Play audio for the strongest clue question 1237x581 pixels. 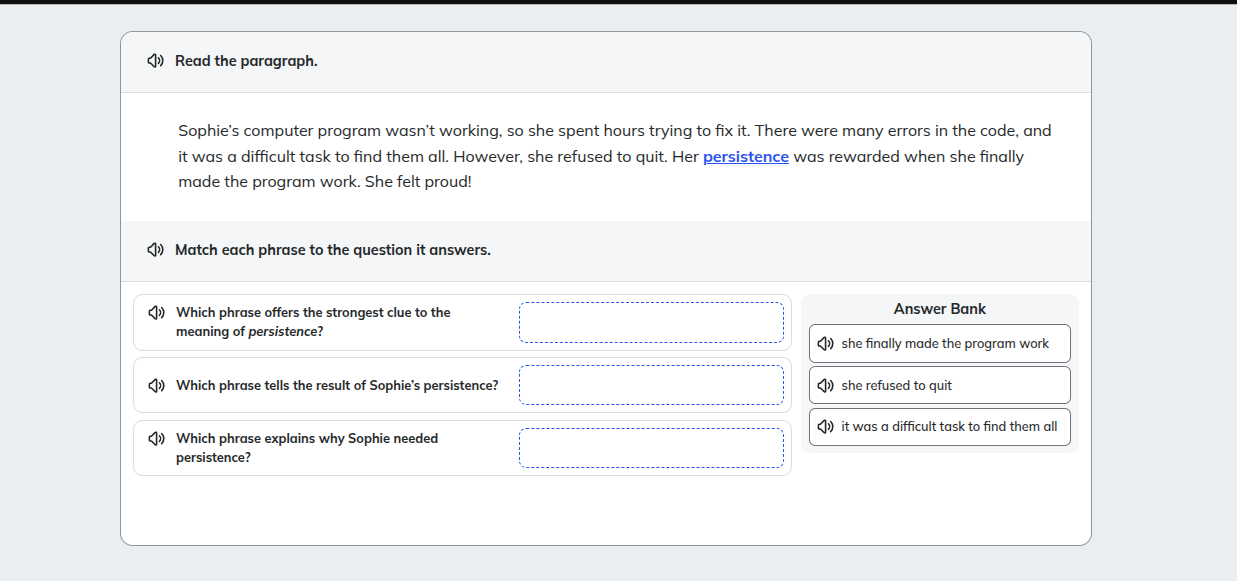[155, 312]
